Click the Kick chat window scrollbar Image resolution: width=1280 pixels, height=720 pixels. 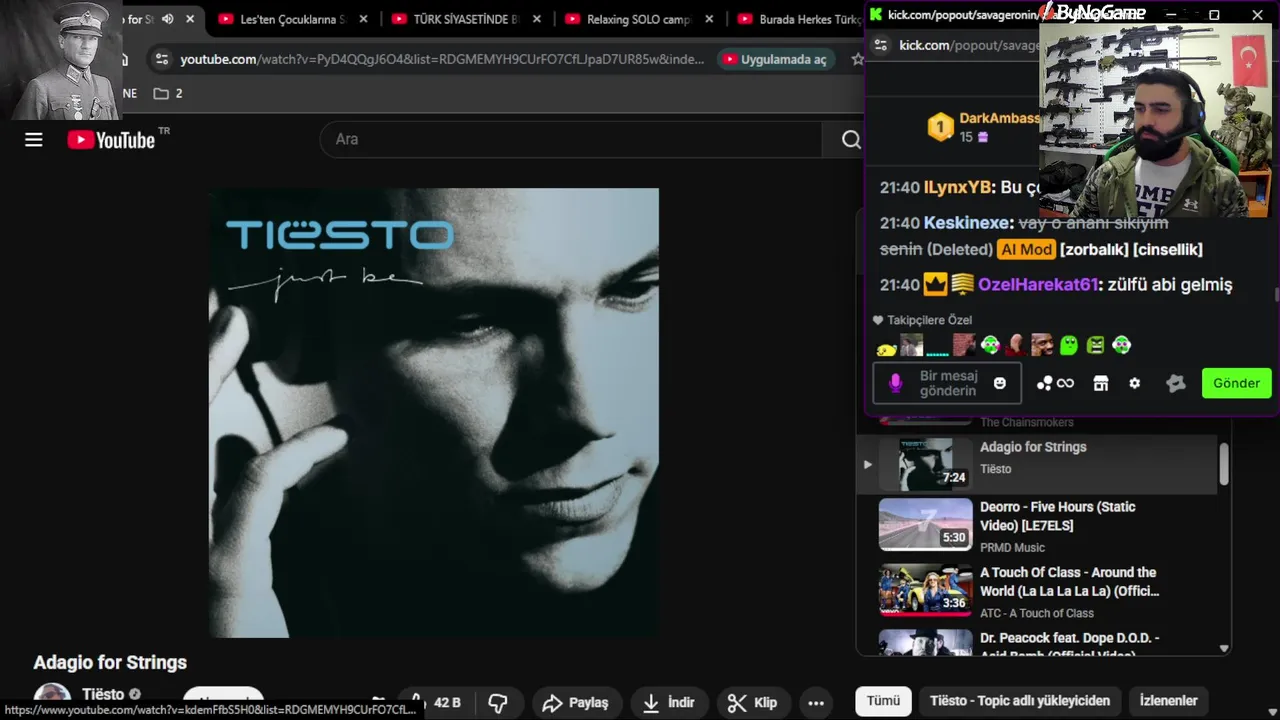[x=1275, y=294]
